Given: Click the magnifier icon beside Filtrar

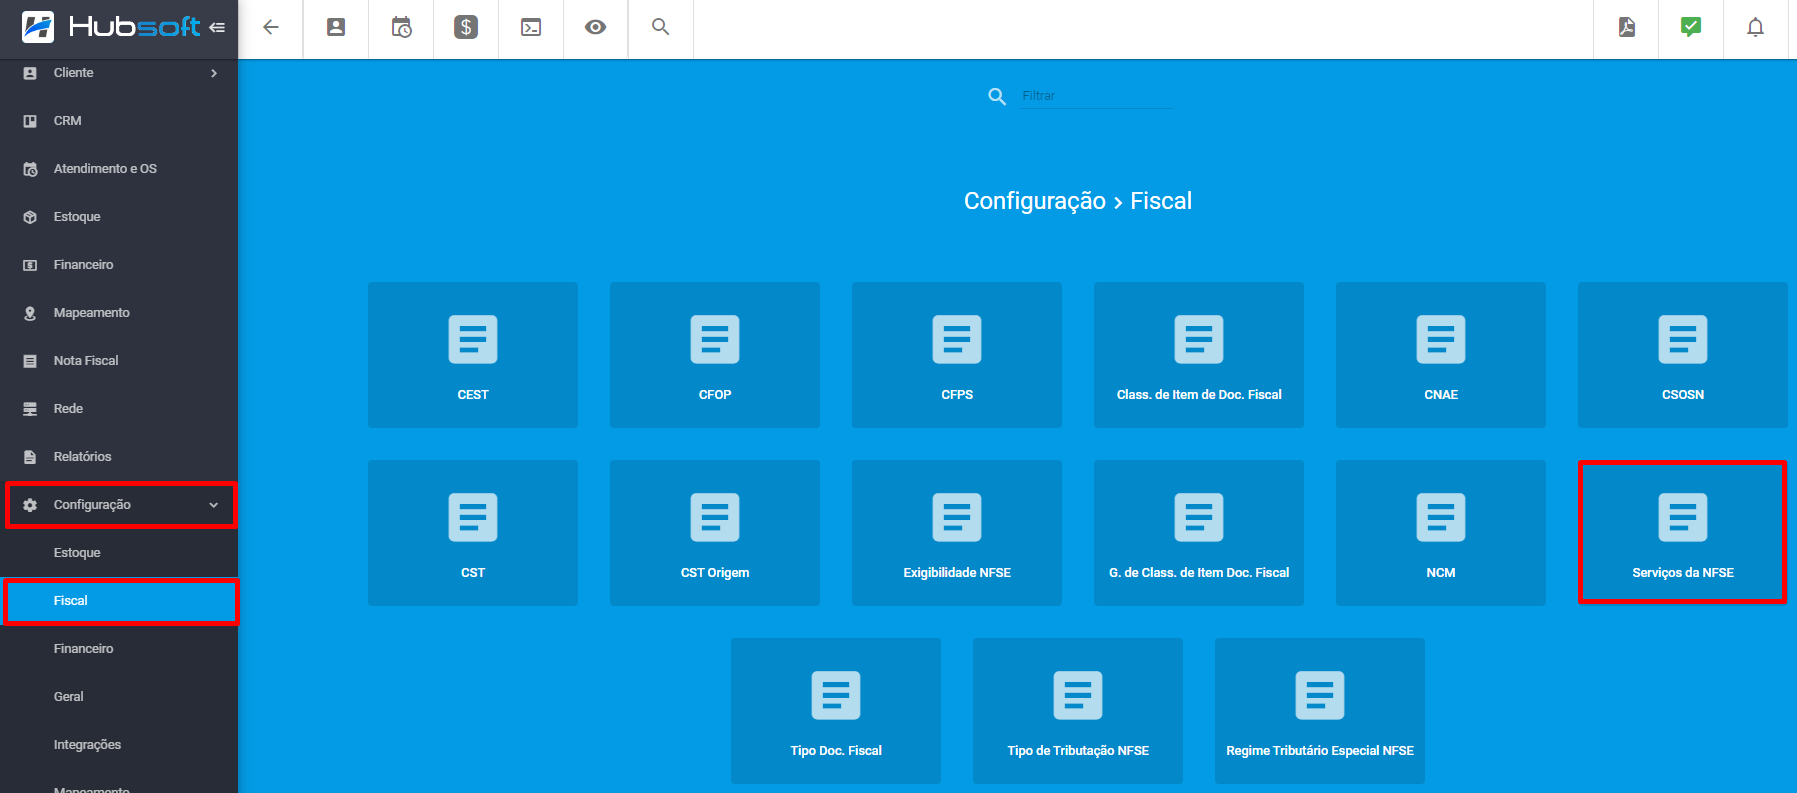Looking at the screenshot, I should tap(997, 97).
